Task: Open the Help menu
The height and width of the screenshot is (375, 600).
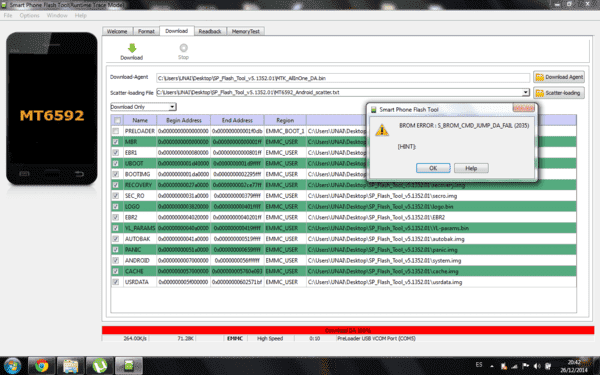Action: tap(80, 15)
